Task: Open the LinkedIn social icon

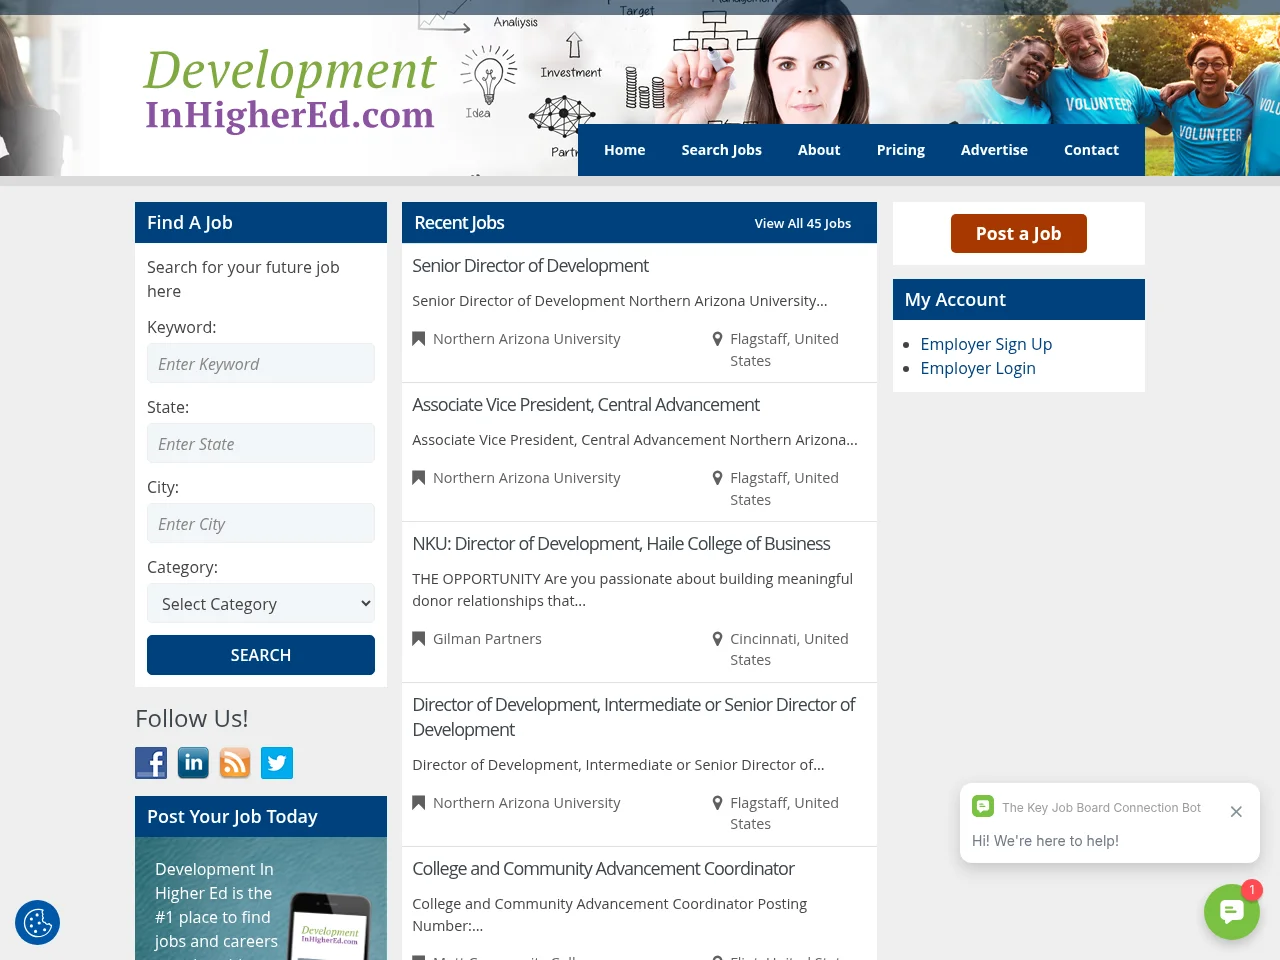Action: coord(193,763)
